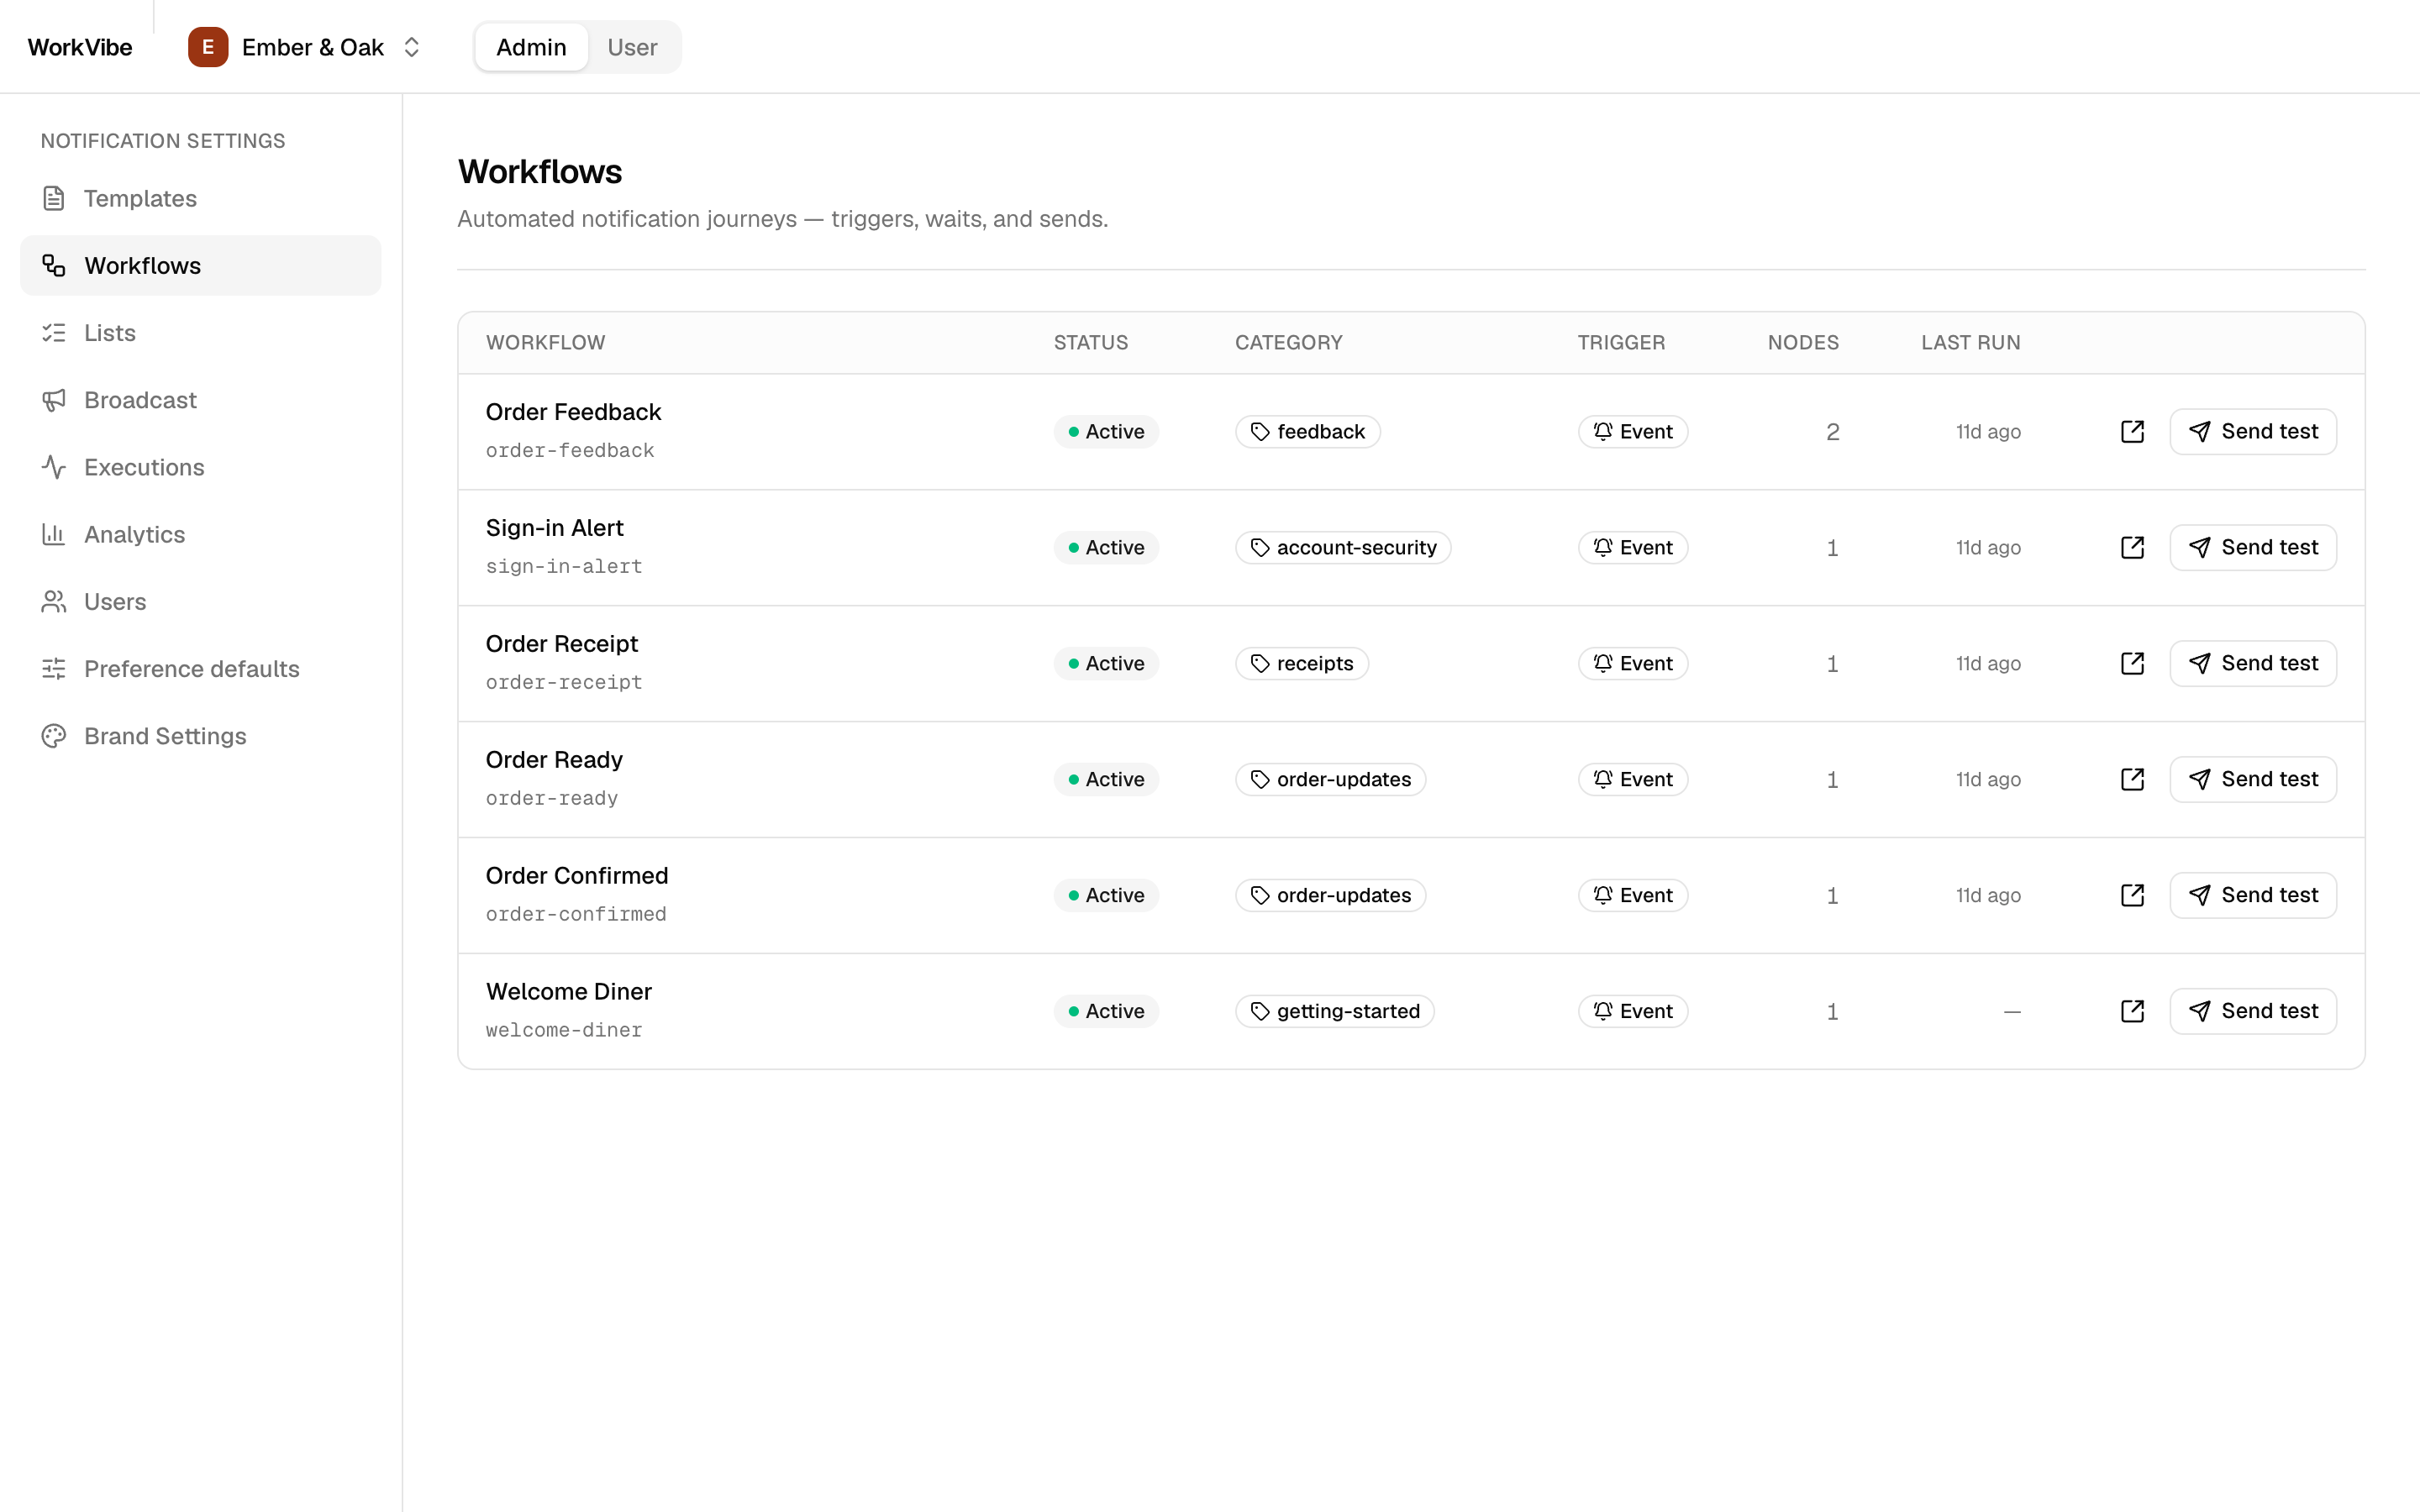The width and height of the screenshot is (2420, 1512).
Task: Send test for Order Feedback
Action: click(2253, 431)
